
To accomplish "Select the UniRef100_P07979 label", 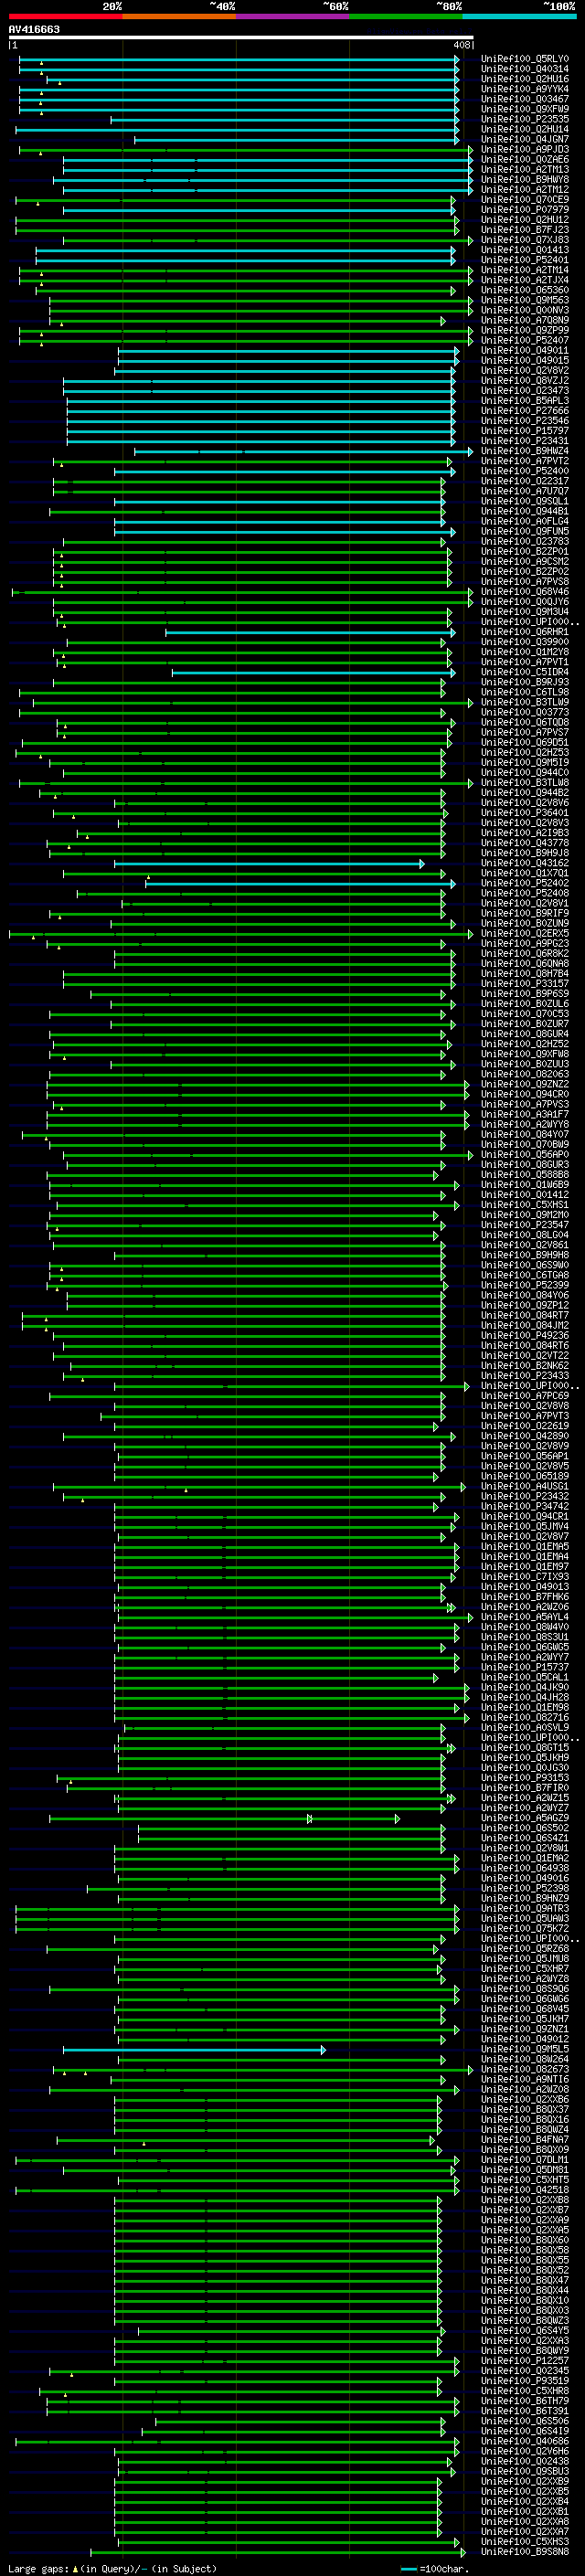I will tap(525, 210).
